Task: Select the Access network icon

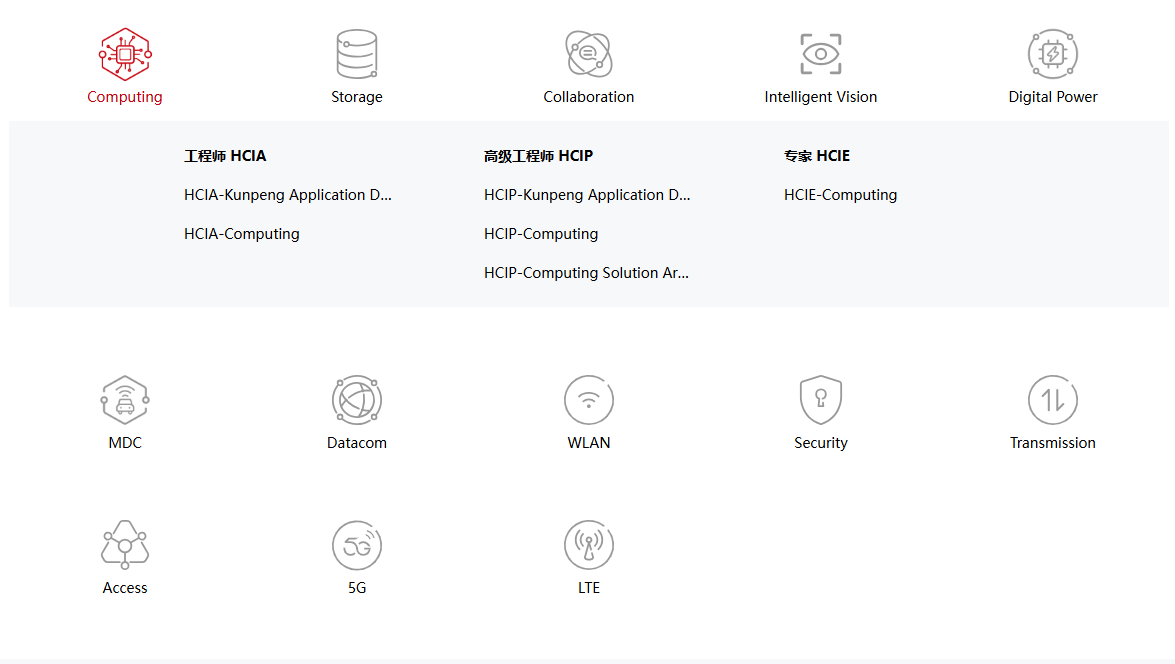Action: point(125,545)
